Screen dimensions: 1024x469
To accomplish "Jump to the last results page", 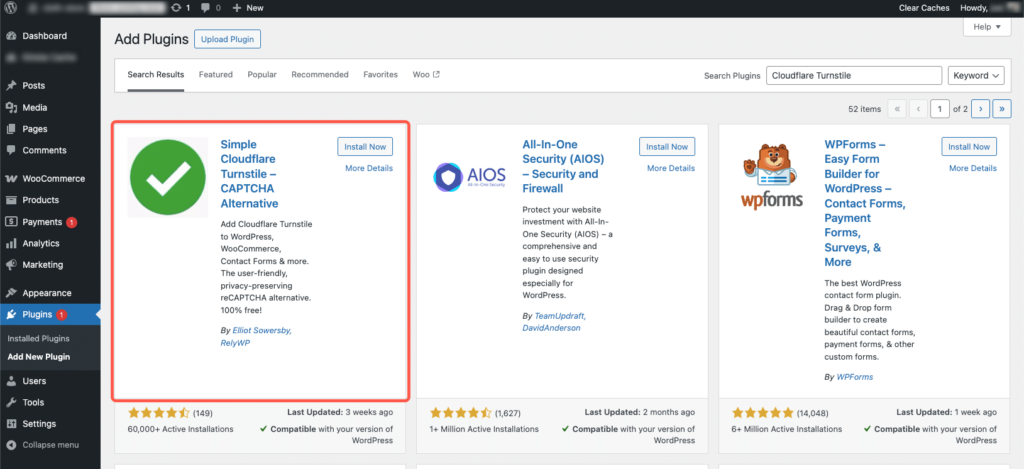I will [1001, 108].
